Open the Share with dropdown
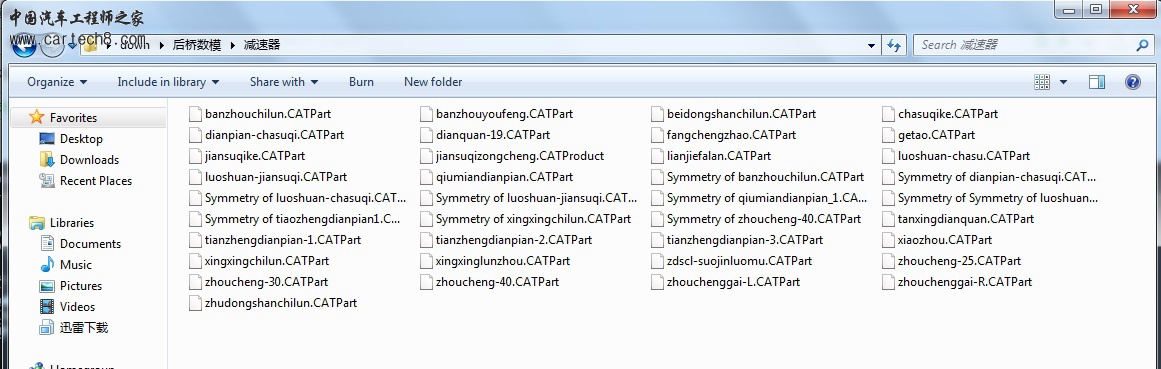Image resolution: width=1161 pixels, height=369 pixels. tap(284, 82)
